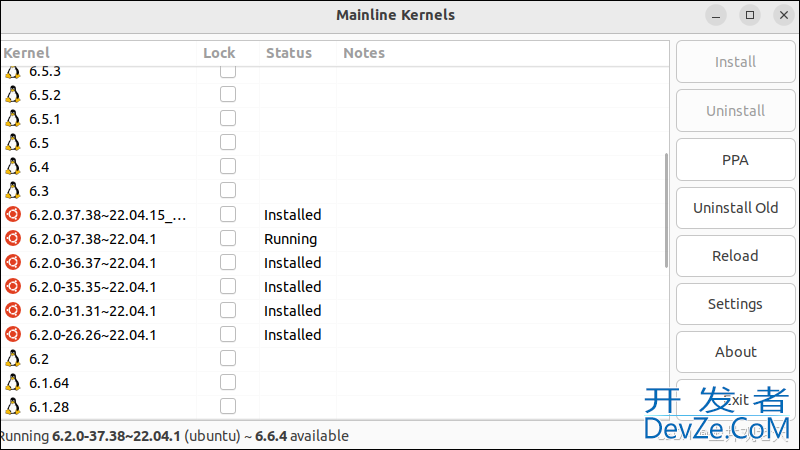Image resolution: width=800 pixels, height=450 pixels.
Task: Open the About dialog
Action: click(735, 352)
